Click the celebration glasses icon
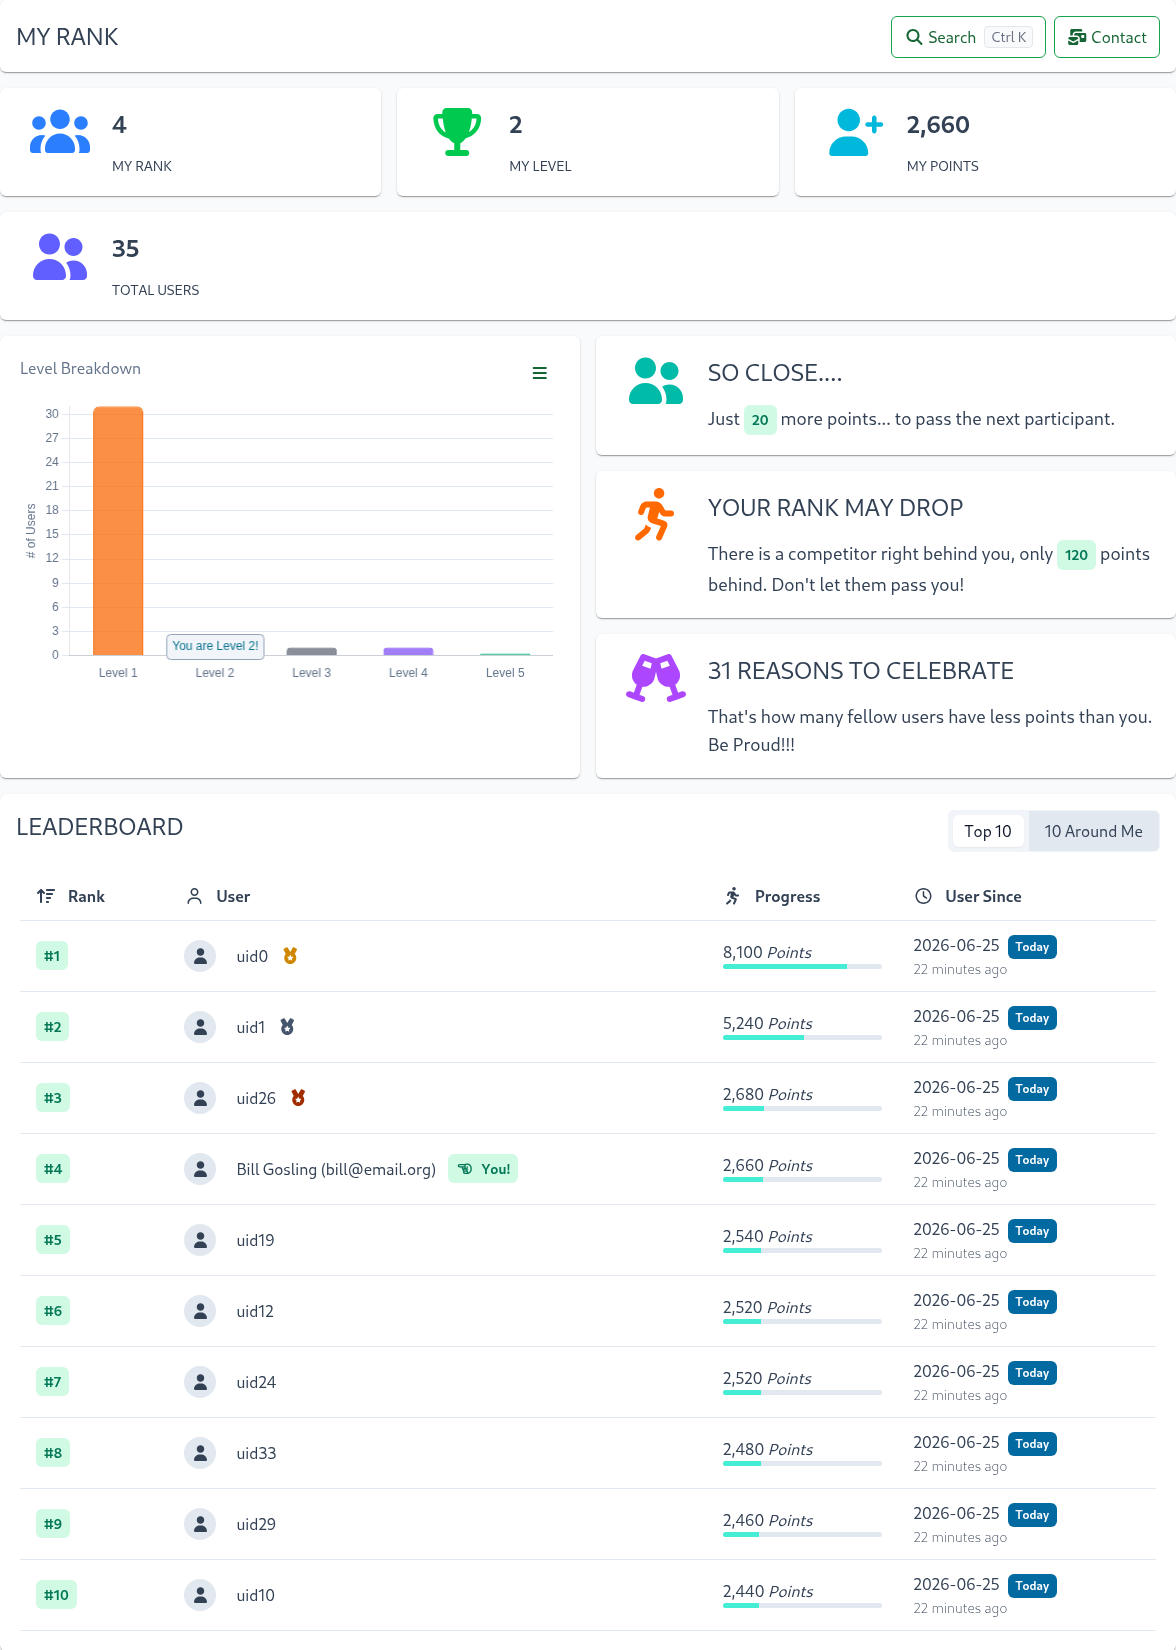1176x1650 pixels. (656, 678)
